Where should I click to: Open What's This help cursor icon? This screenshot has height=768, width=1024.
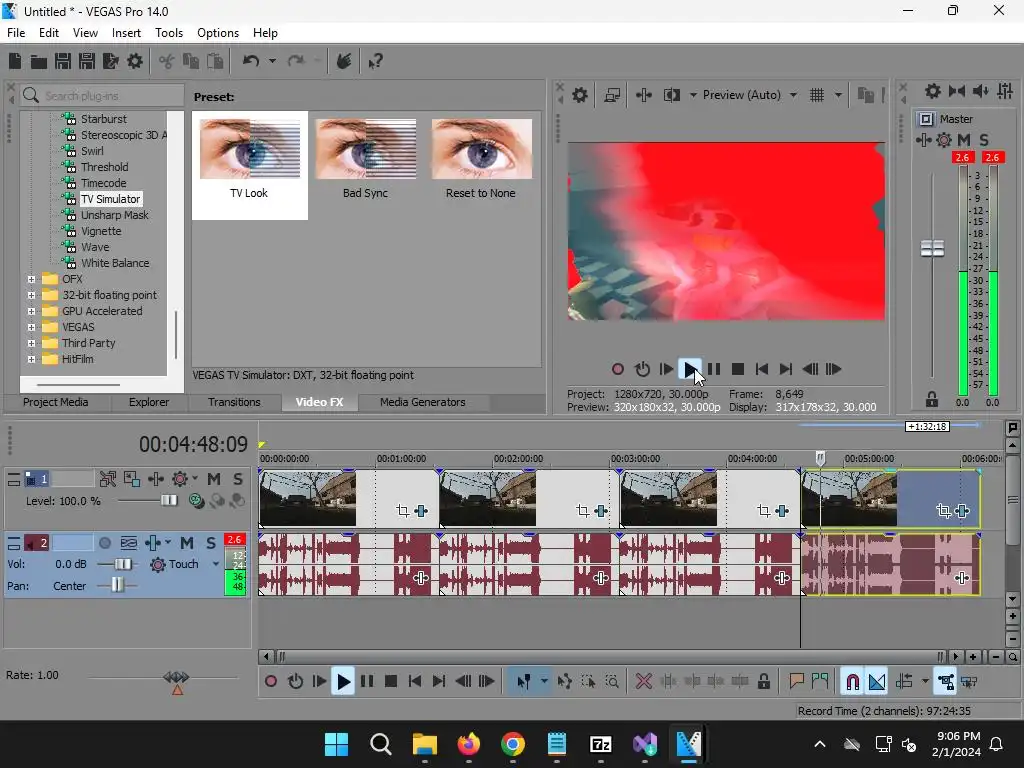(x=376, y=61)
